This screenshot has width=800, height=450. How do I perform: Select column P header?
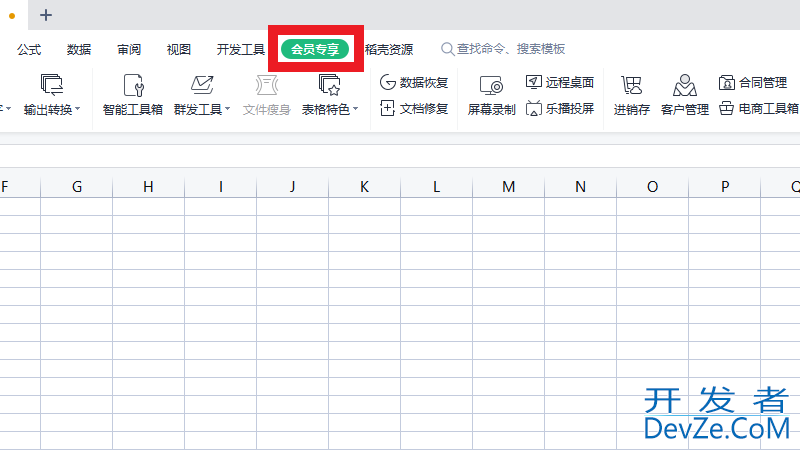(x=724, y=187)
